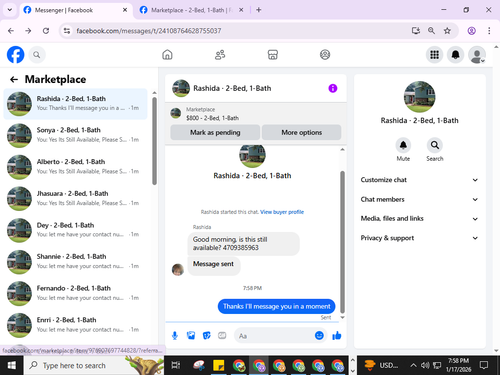Expand the Chat members section
The width and height of the screenshot is (500, 375).
click(419, 199)
